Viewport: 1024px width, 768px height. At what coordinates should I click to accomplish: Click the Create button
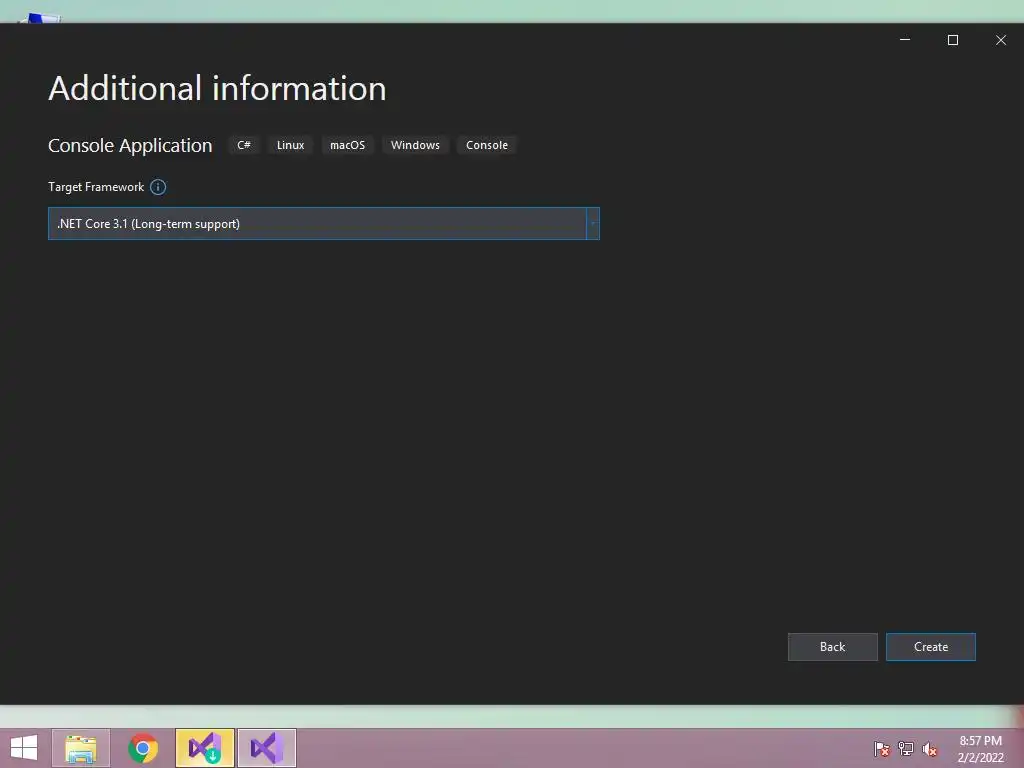click(x=931, y=647)
